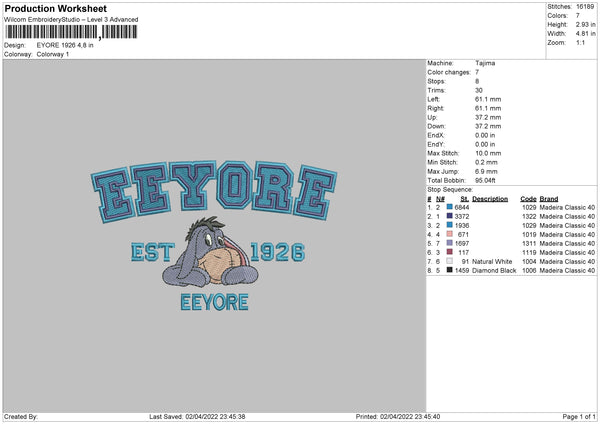Click the blue swatch beside 1936 stitches
The image size is (600, 424).
click(x=450, y=225)
